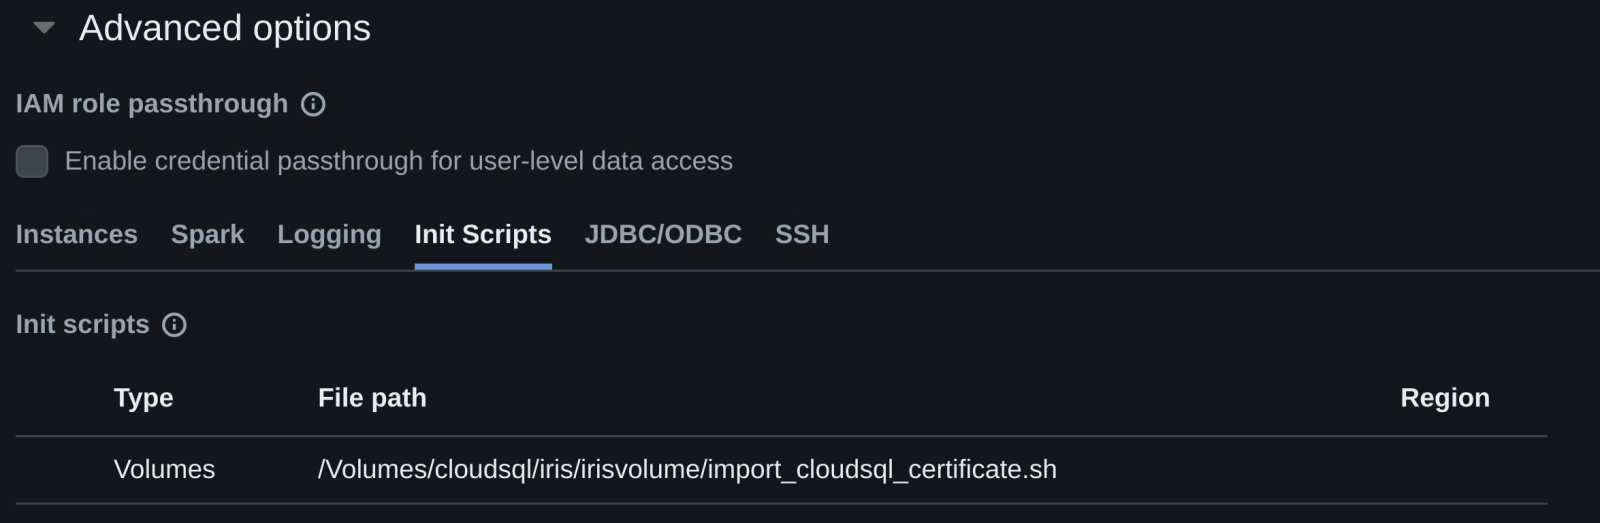
Task: Click the 'Enable credential passthrough for user-level data access' text
Action: coord(398,161)
